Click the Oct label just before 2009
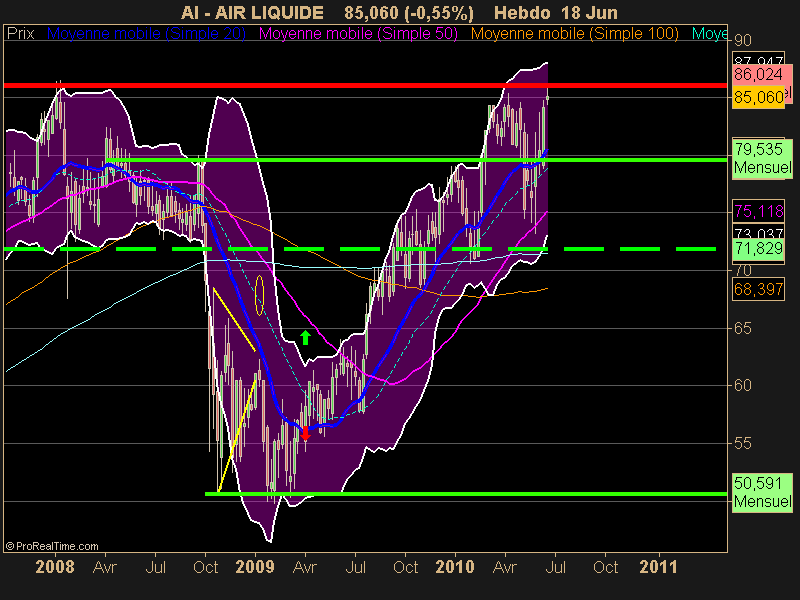This screenshot has height=600, width=800. click(206, 567)
